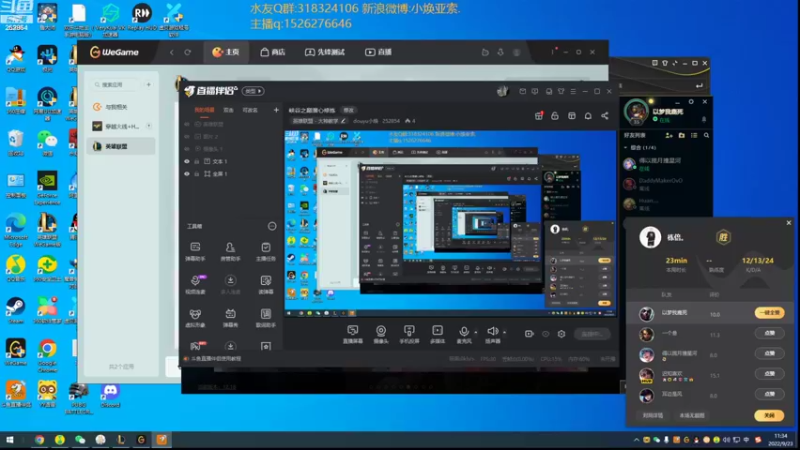Add 直播屏幕 screen source
Viewport: 800px width, 450px height.
[353, 335]
